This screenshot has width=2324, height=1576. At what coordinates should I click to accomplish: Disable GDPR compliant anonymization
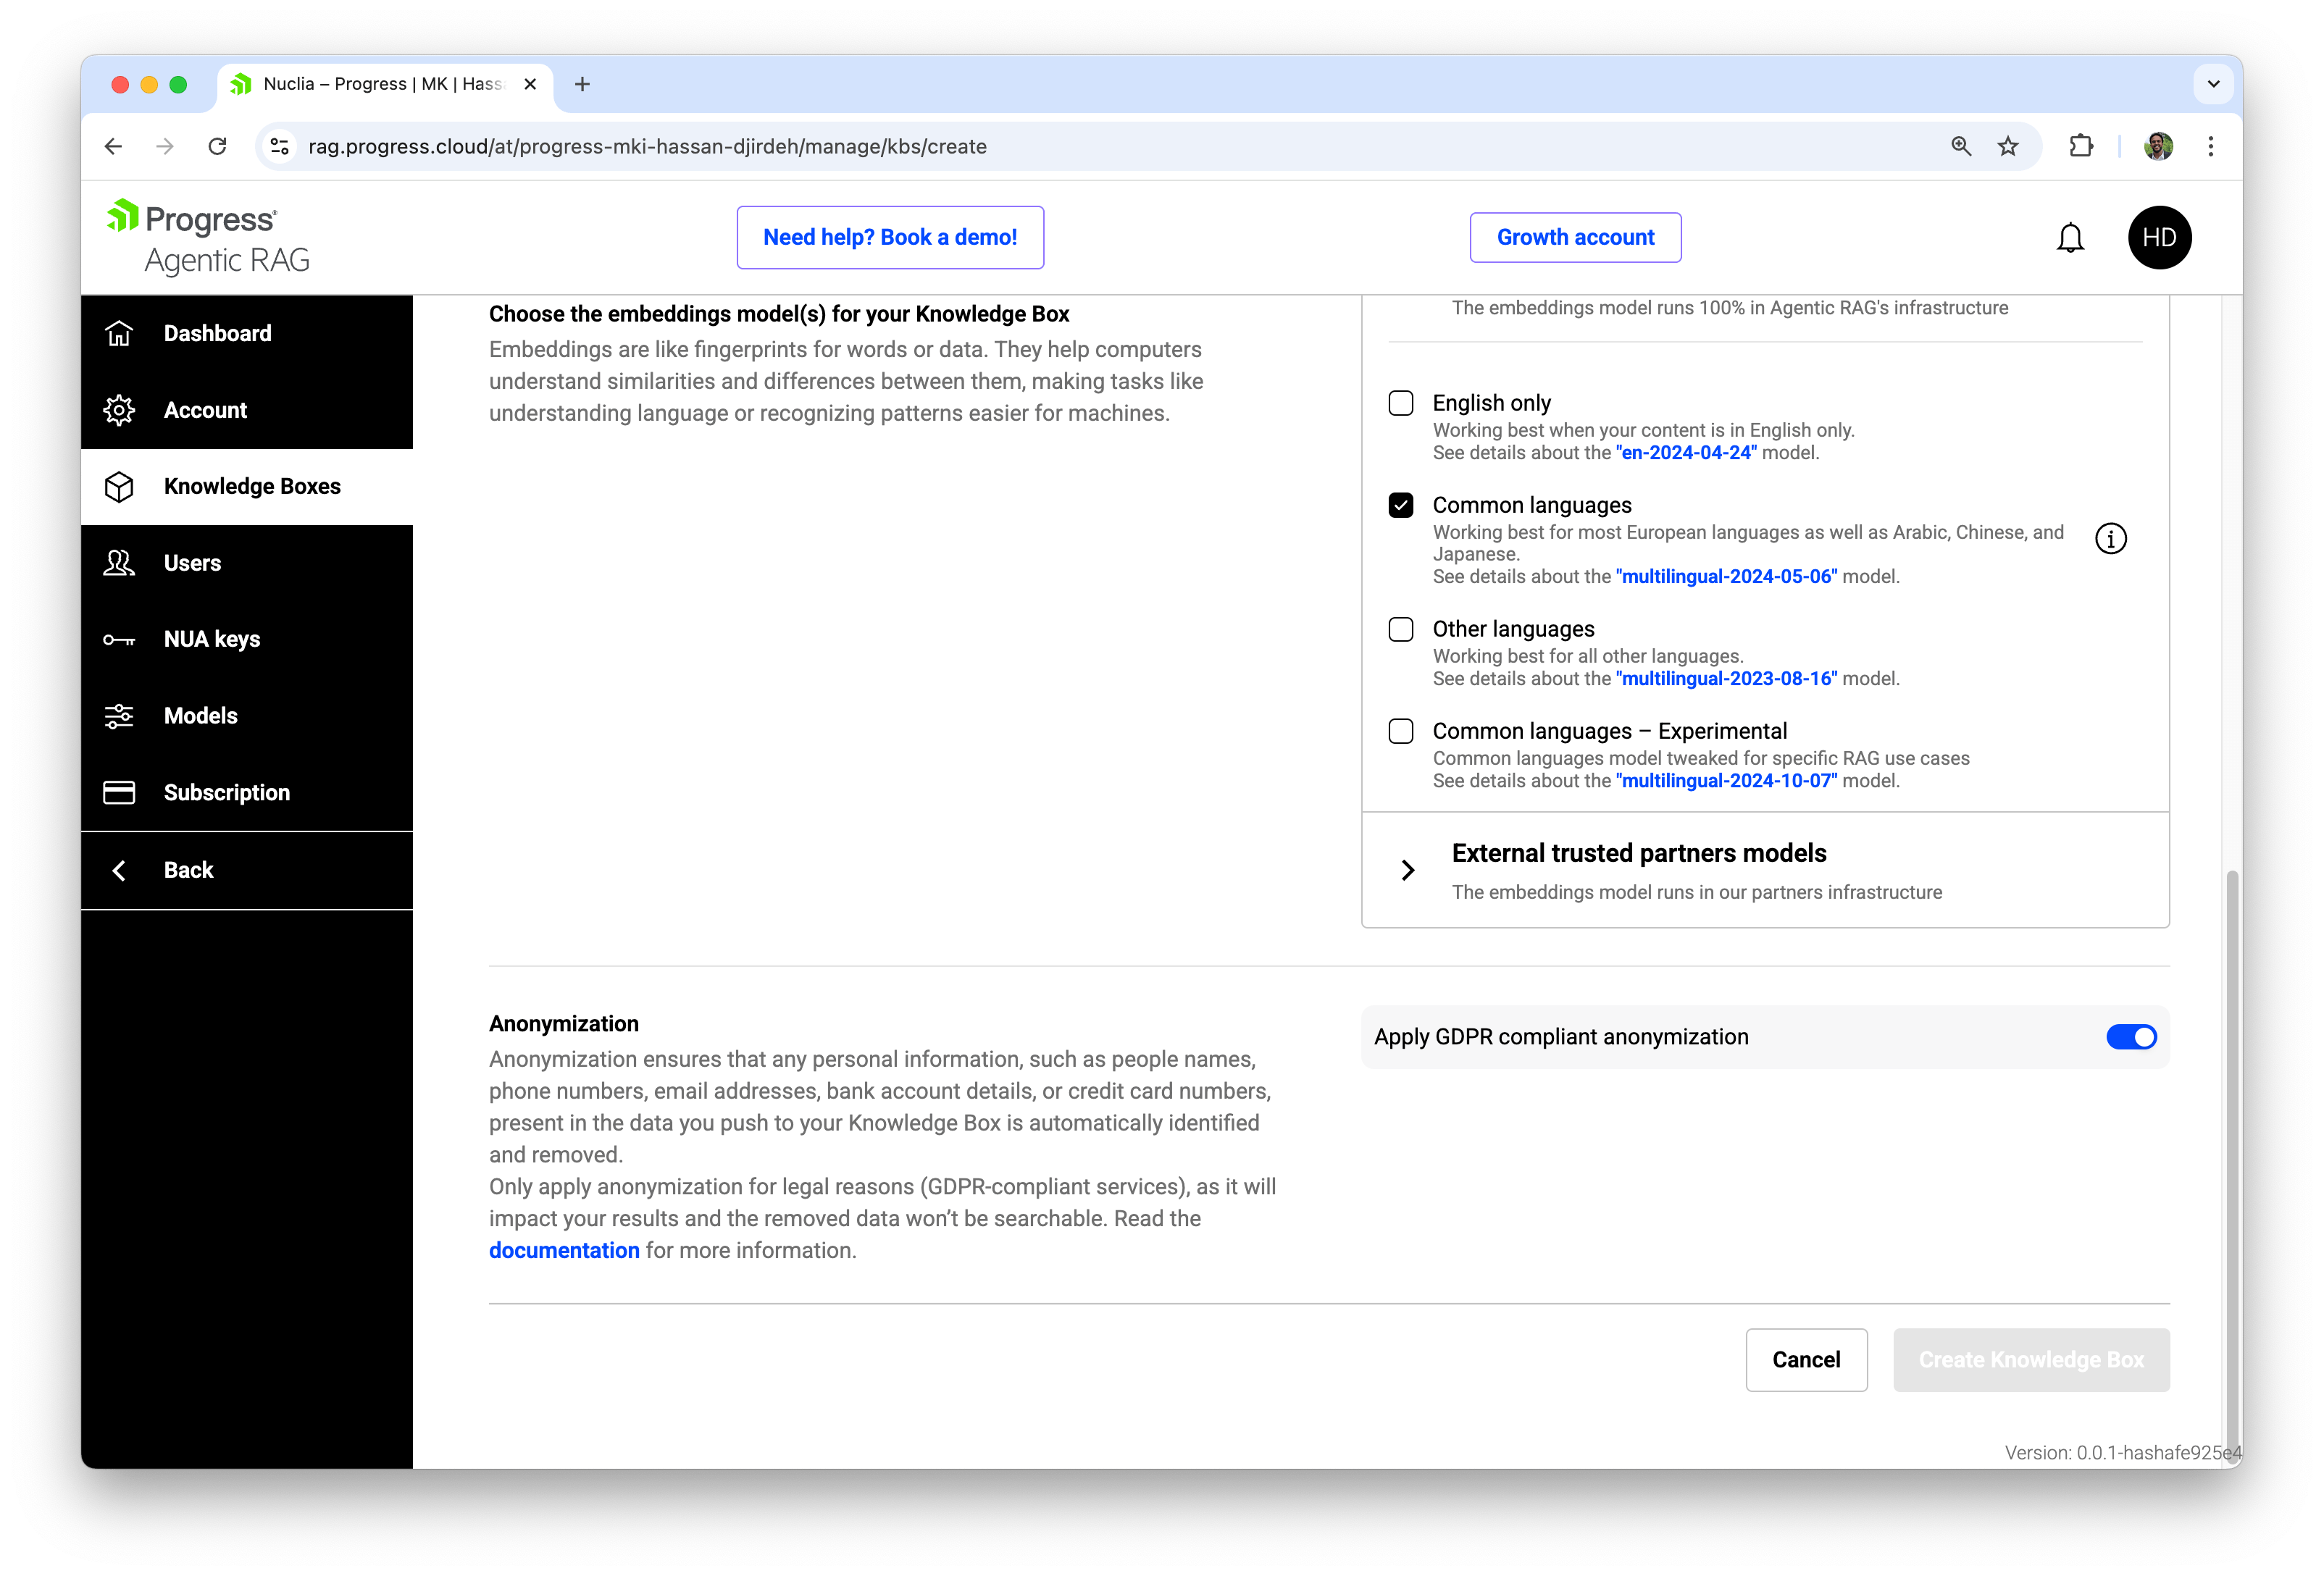coord(2132,1037)
